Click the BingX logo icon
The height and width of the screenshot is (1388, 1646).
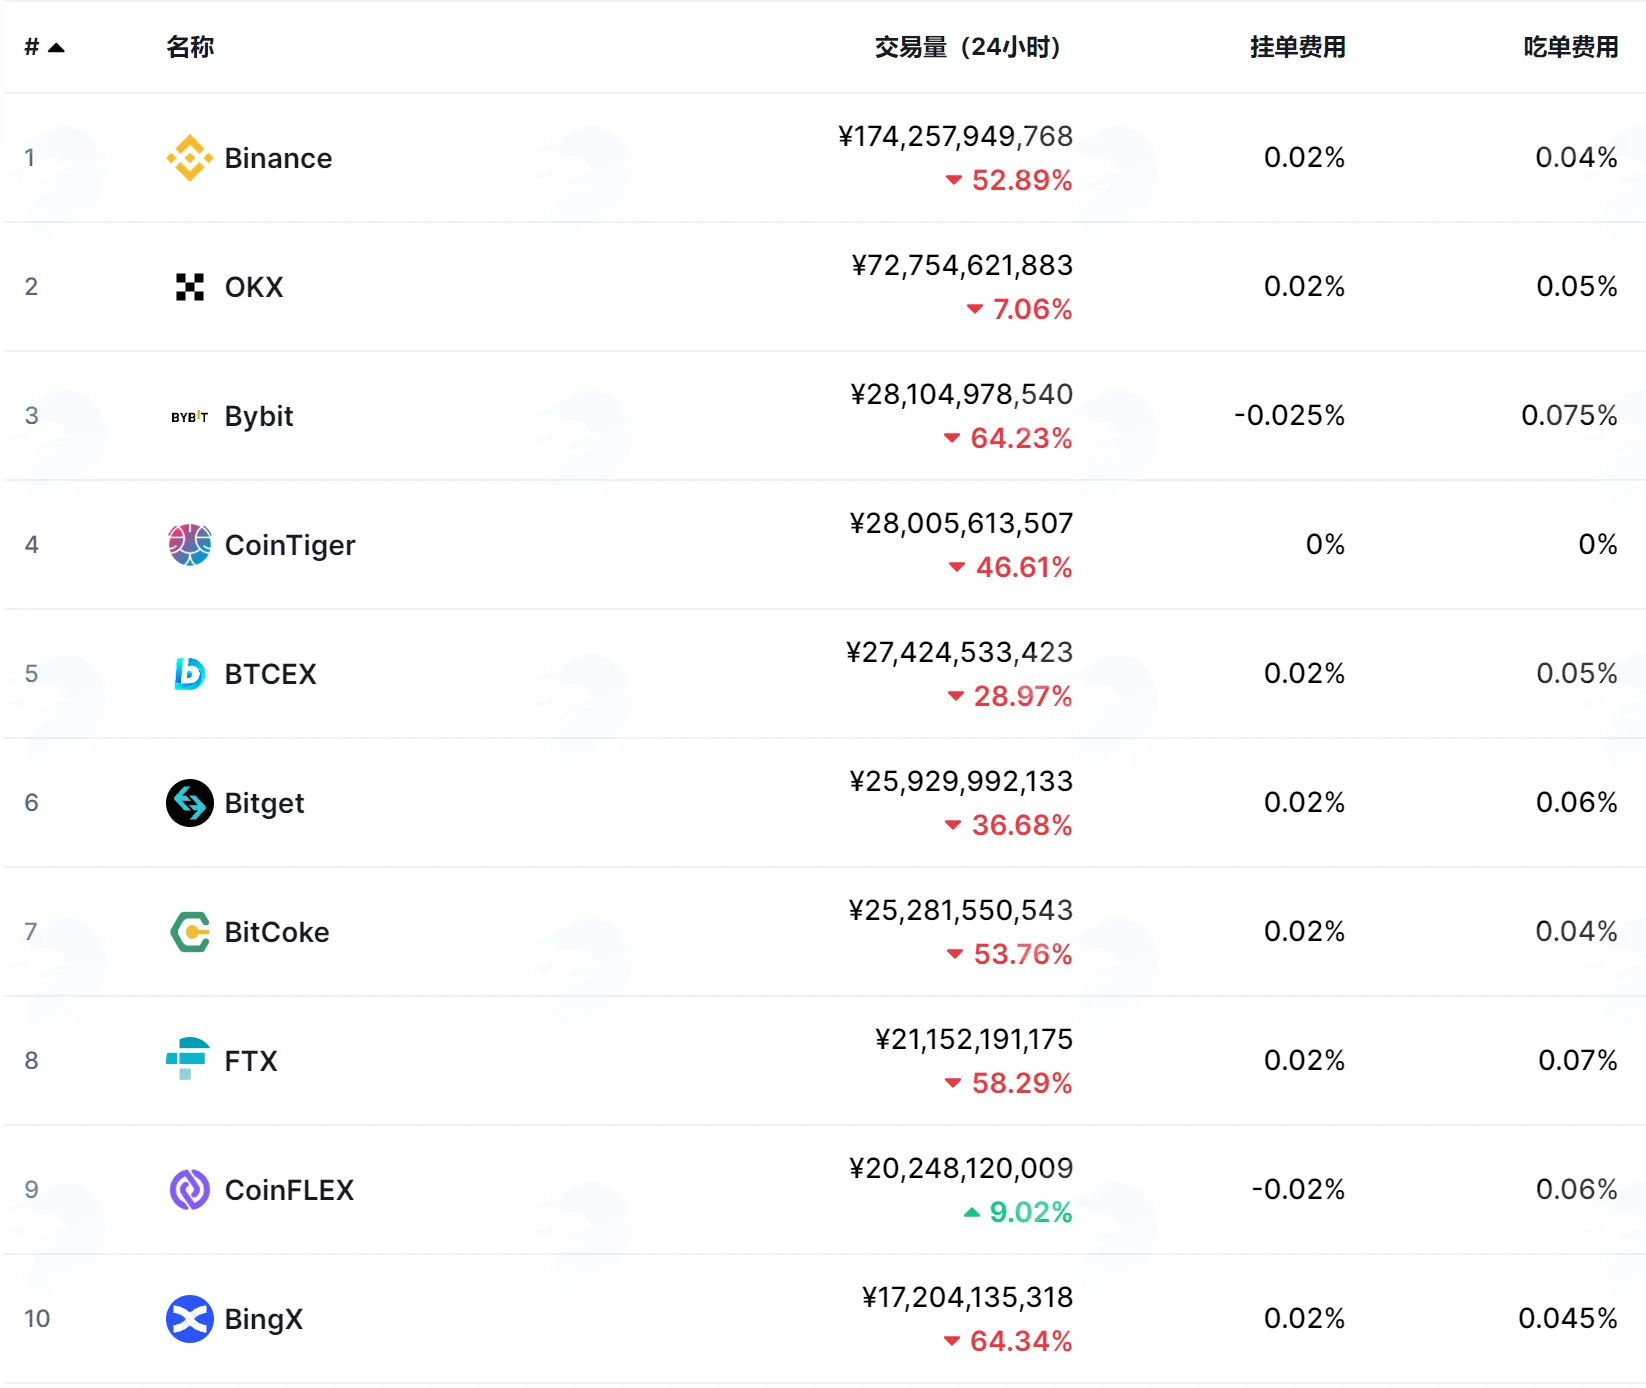[189, 1319]
